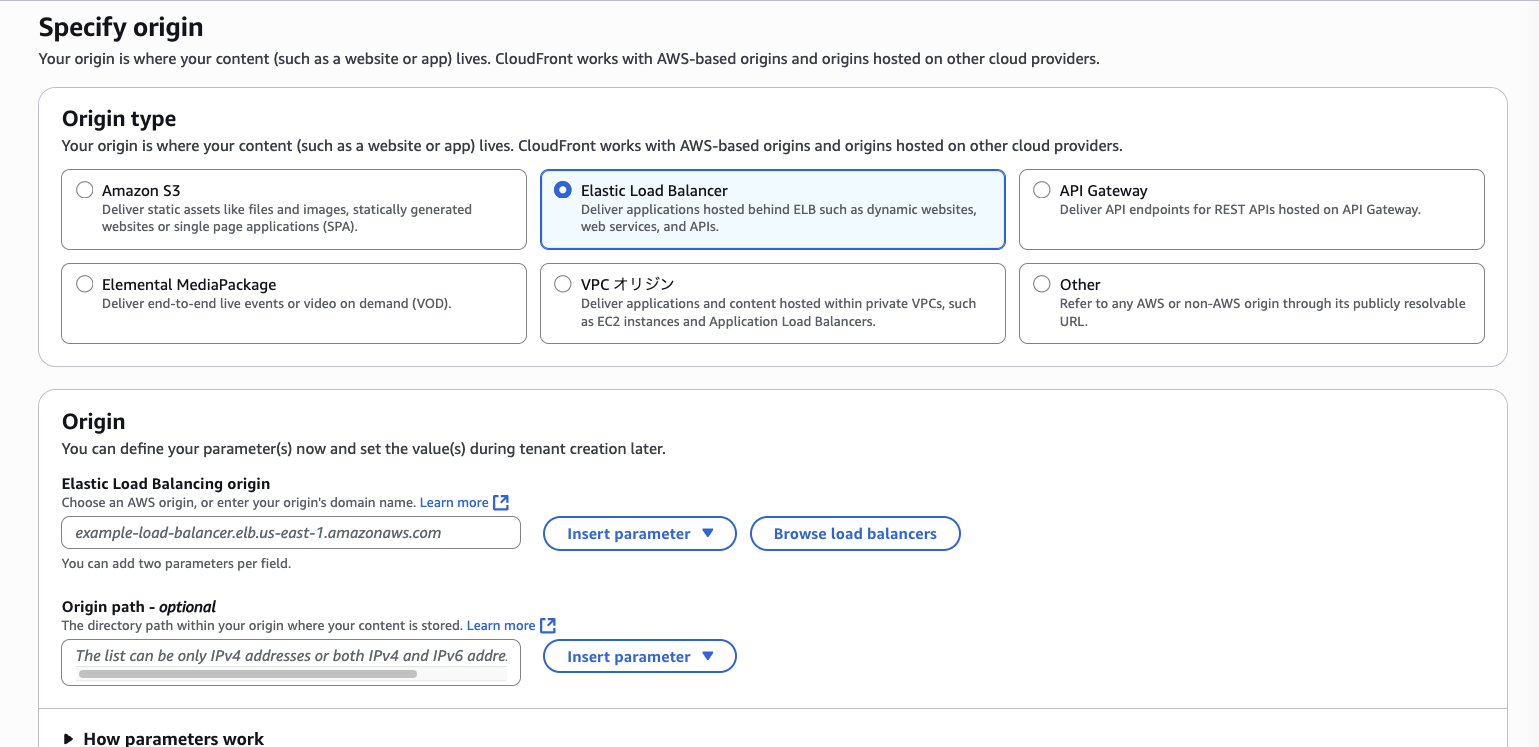Click the Browse load balancers button

pos(855,534)
